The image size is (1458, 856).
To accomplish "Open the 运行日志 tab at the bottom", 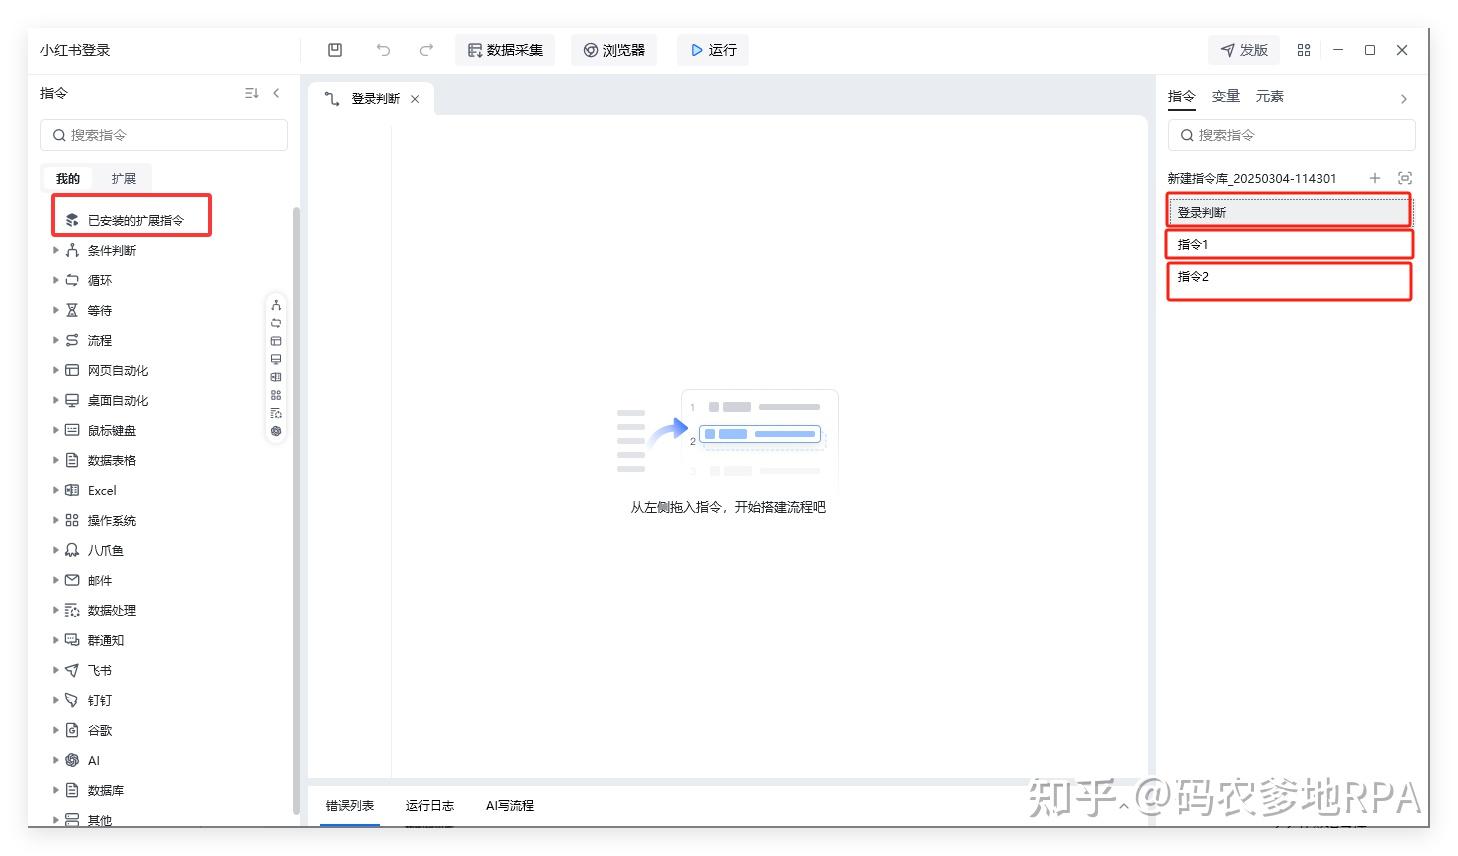I will point(429,804).
